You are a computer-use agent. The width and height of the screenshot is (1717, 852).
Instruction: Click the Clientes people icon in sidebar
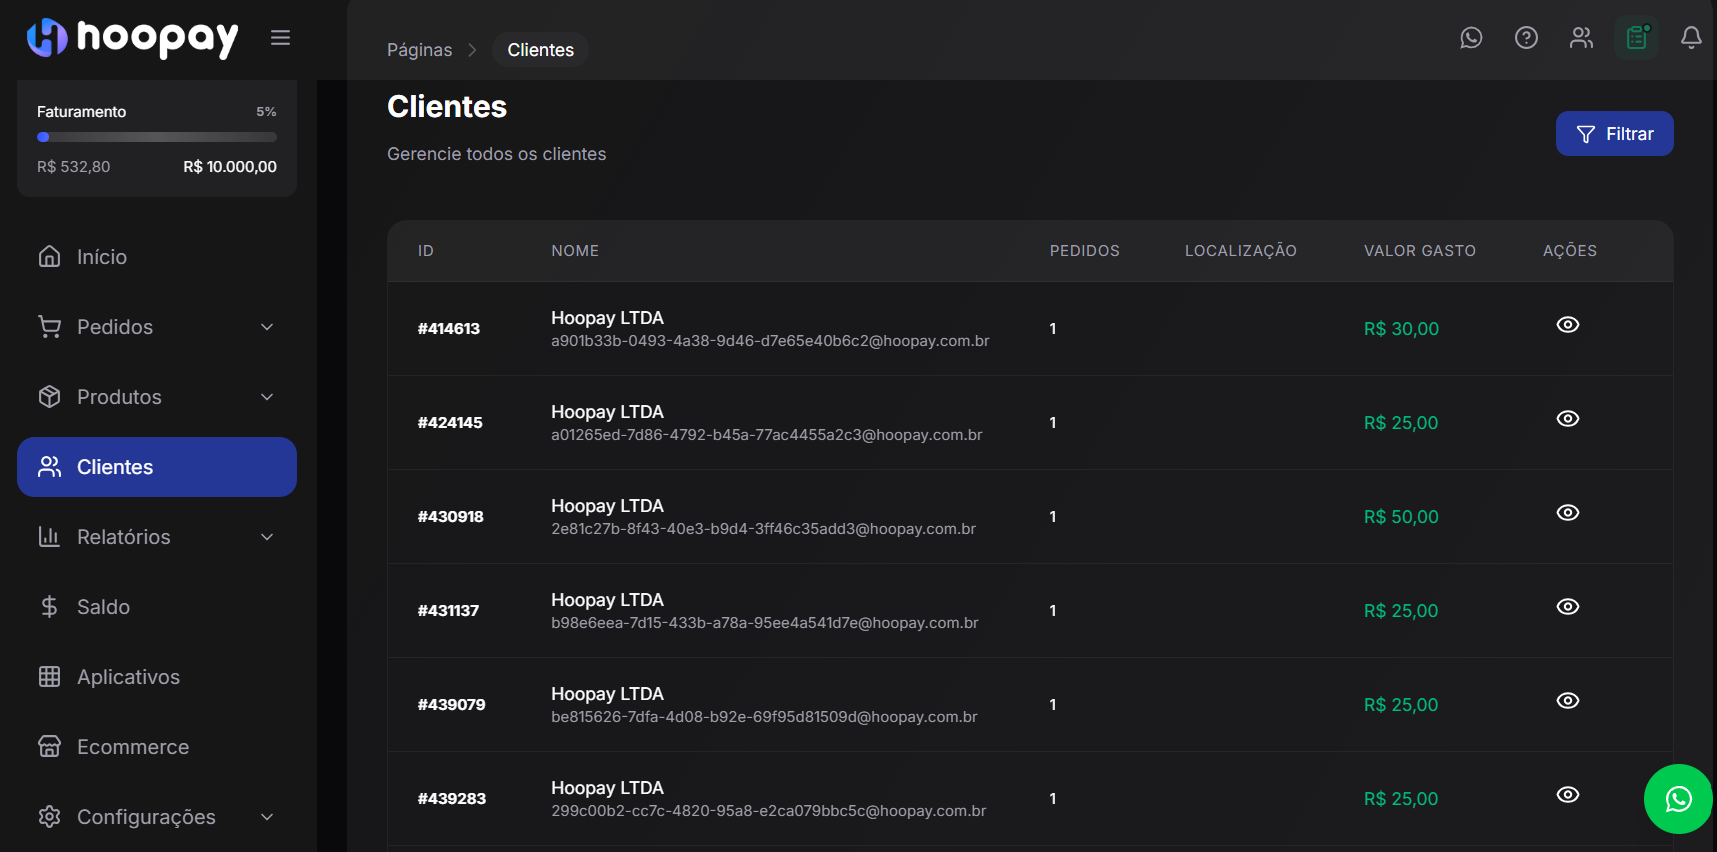pos(49,467)
